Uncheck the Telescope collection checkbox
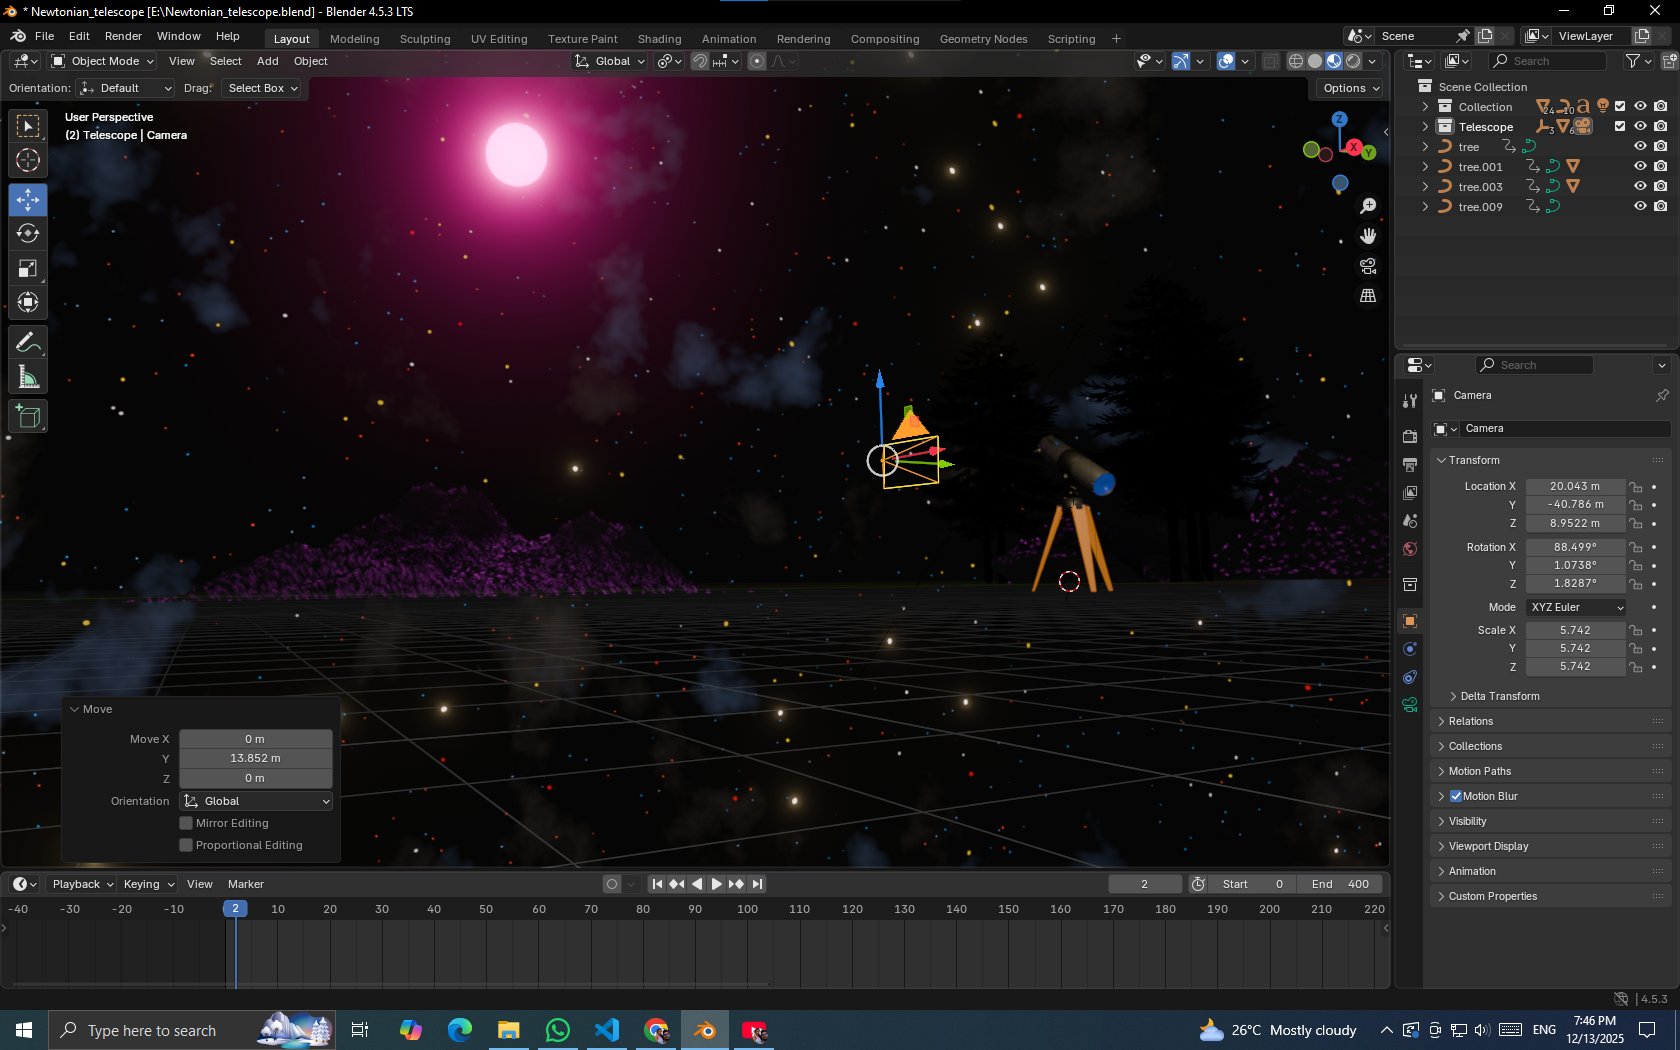 point(1620,126)
